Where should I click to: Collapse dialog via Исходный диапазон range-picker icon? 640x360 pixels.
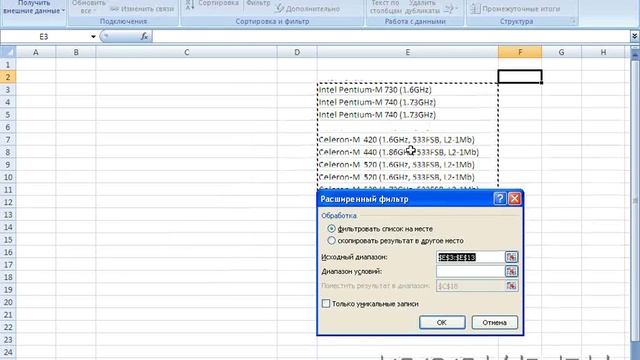click(x=511, y=257)
